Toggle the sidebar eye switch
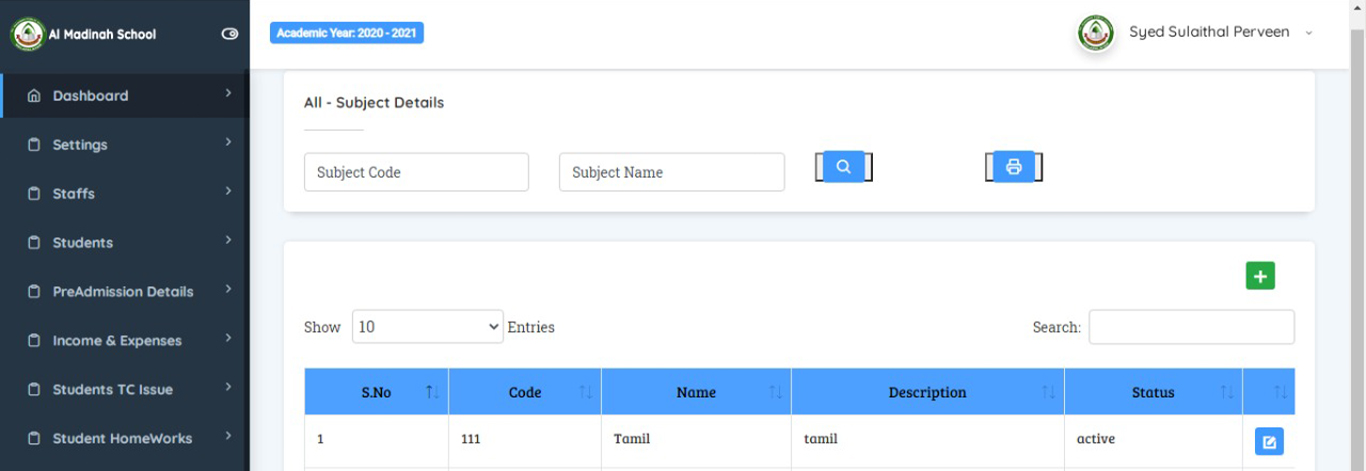This screenshot has width=1366, height=471. tap(230, 34)
